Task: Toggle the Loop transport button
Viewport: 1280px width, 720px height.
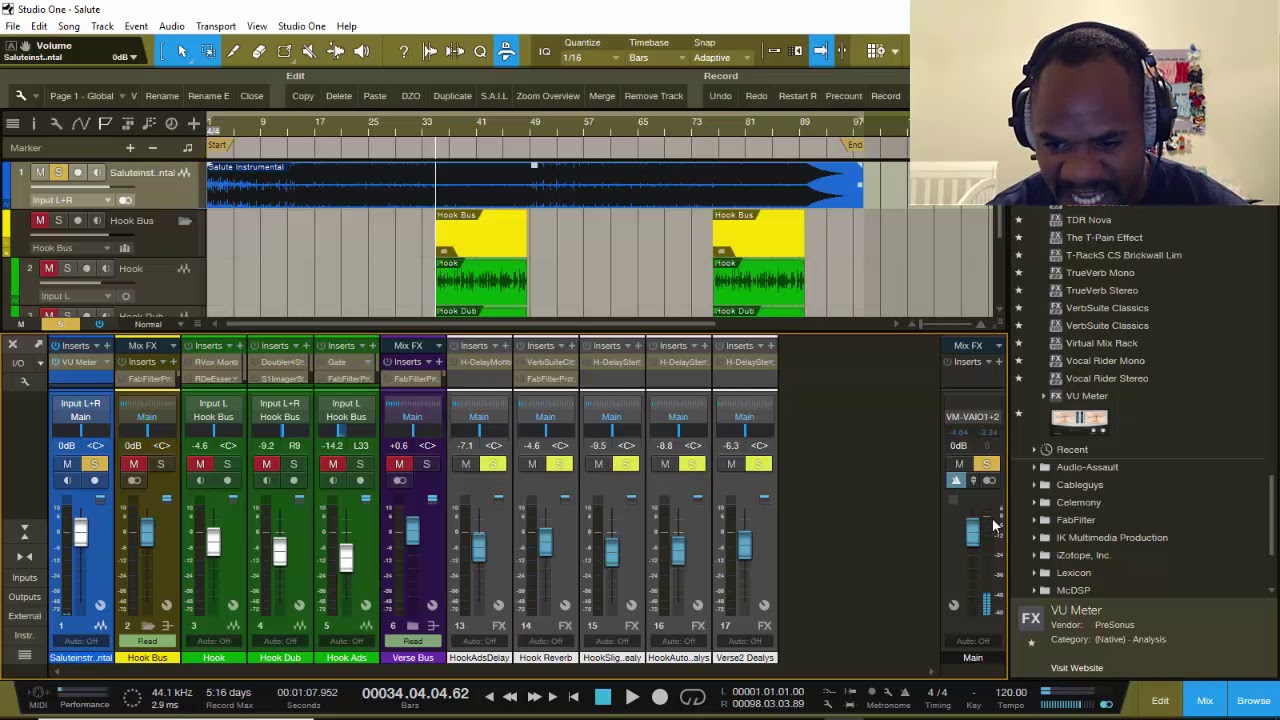Action: coord(692,697)
